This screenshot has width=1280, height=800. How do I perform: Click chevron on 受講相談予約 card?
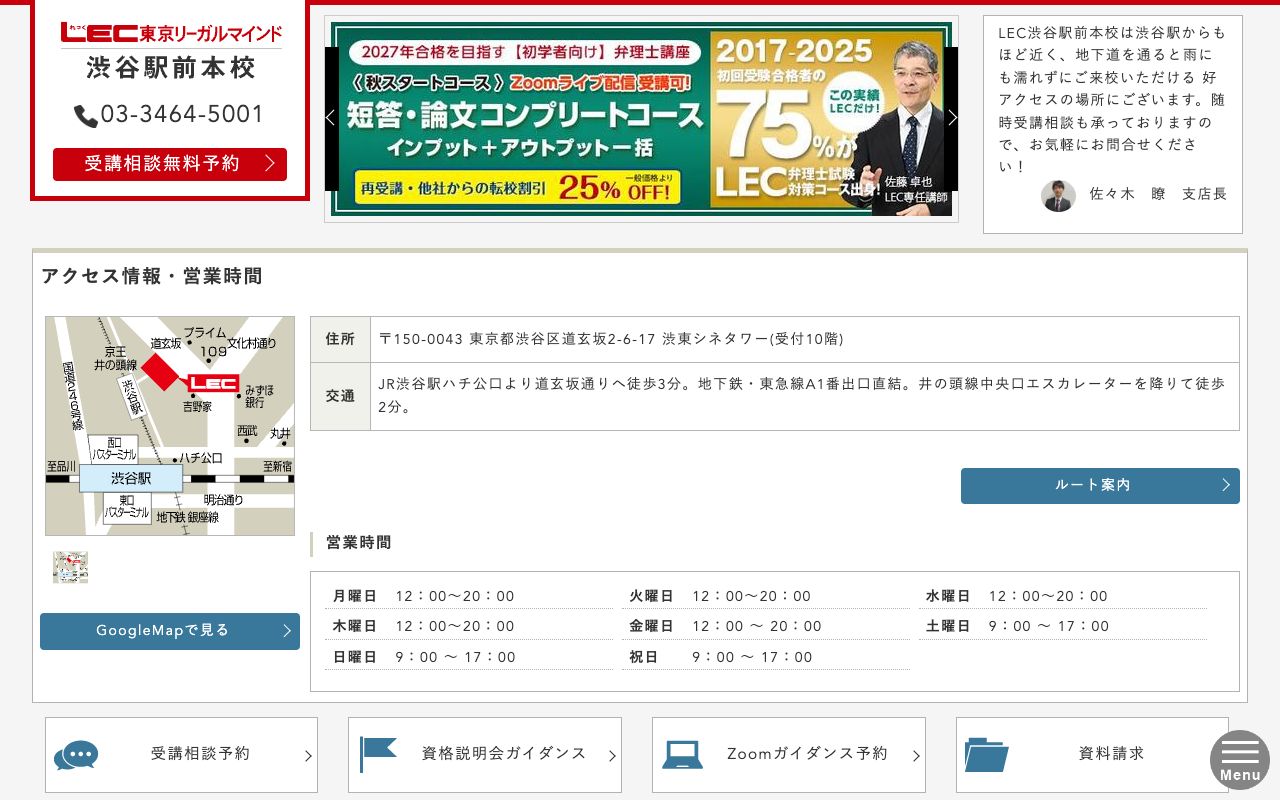pyautogui.click(x=308, y=757)
